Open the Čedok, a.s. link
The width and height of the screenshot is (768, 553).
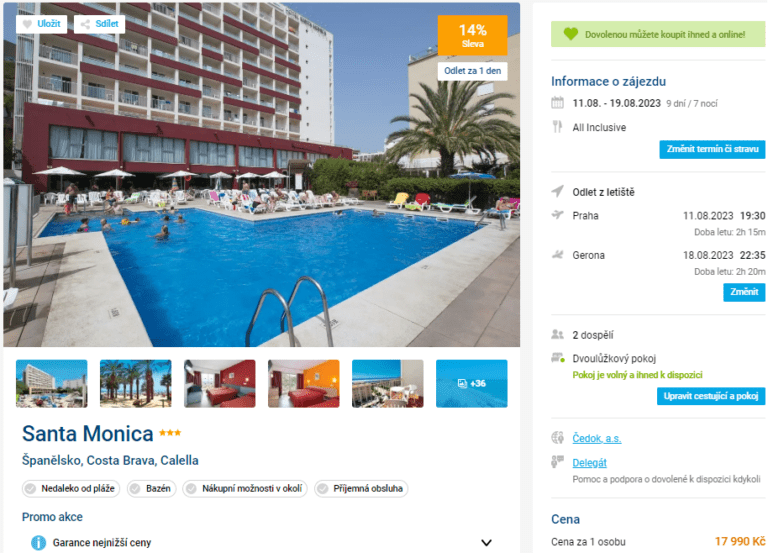597,438
